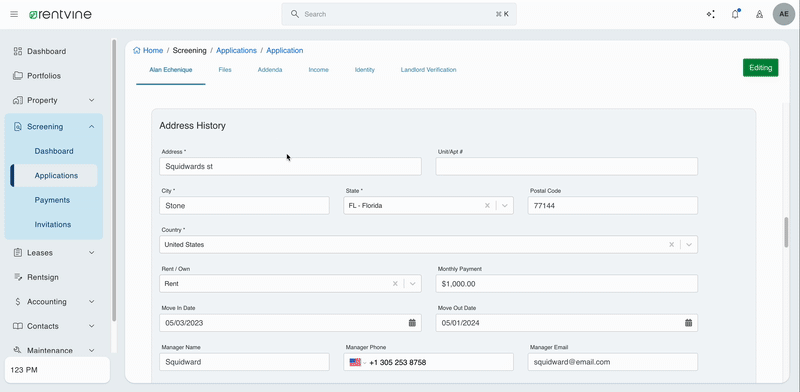800x392 pixels.
Task: Open the hamburger navigation menu
Action: click(x=14, y=14)
